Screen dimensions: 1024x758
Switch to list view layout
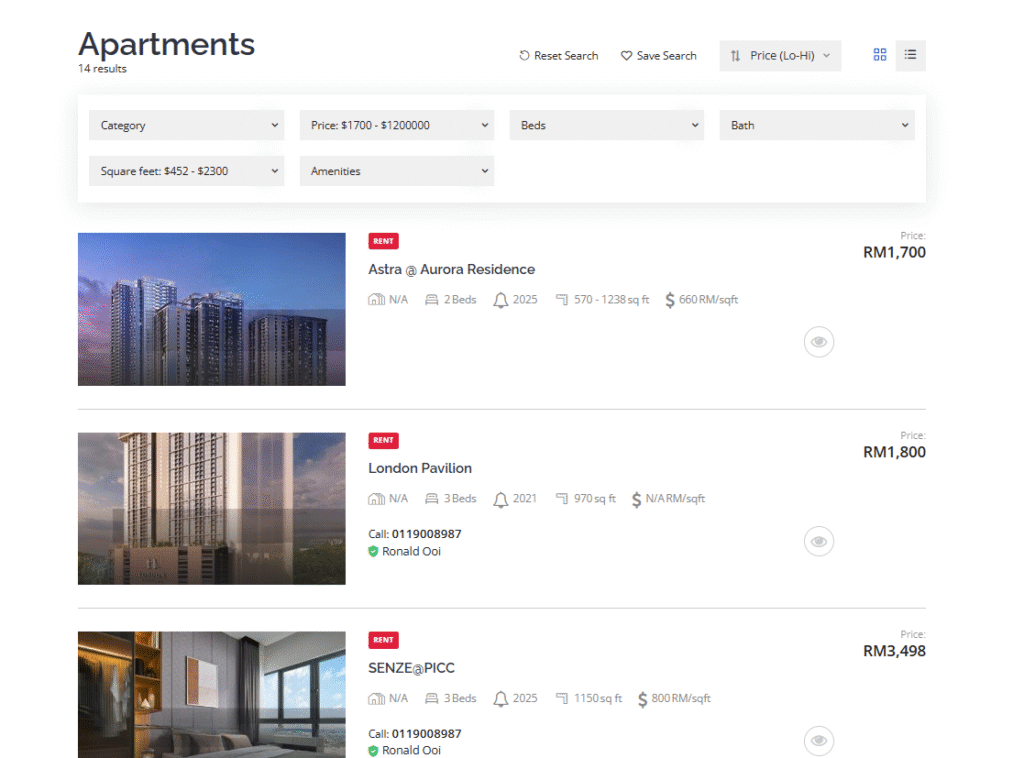910,56
